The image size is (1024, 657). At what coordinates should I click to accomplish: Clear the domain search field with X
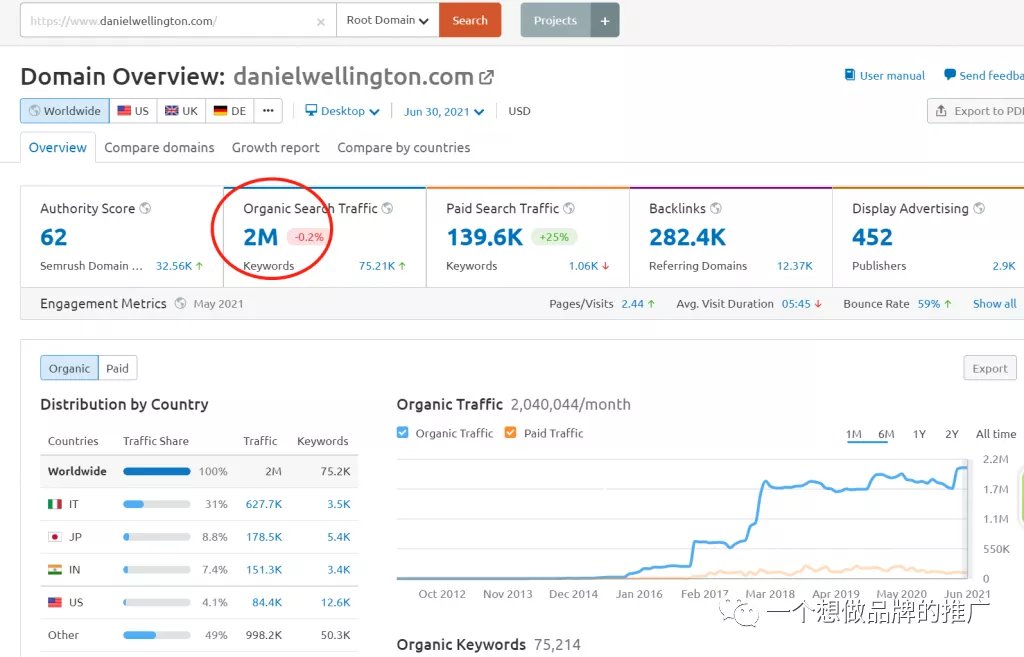[x=321, y=22]
